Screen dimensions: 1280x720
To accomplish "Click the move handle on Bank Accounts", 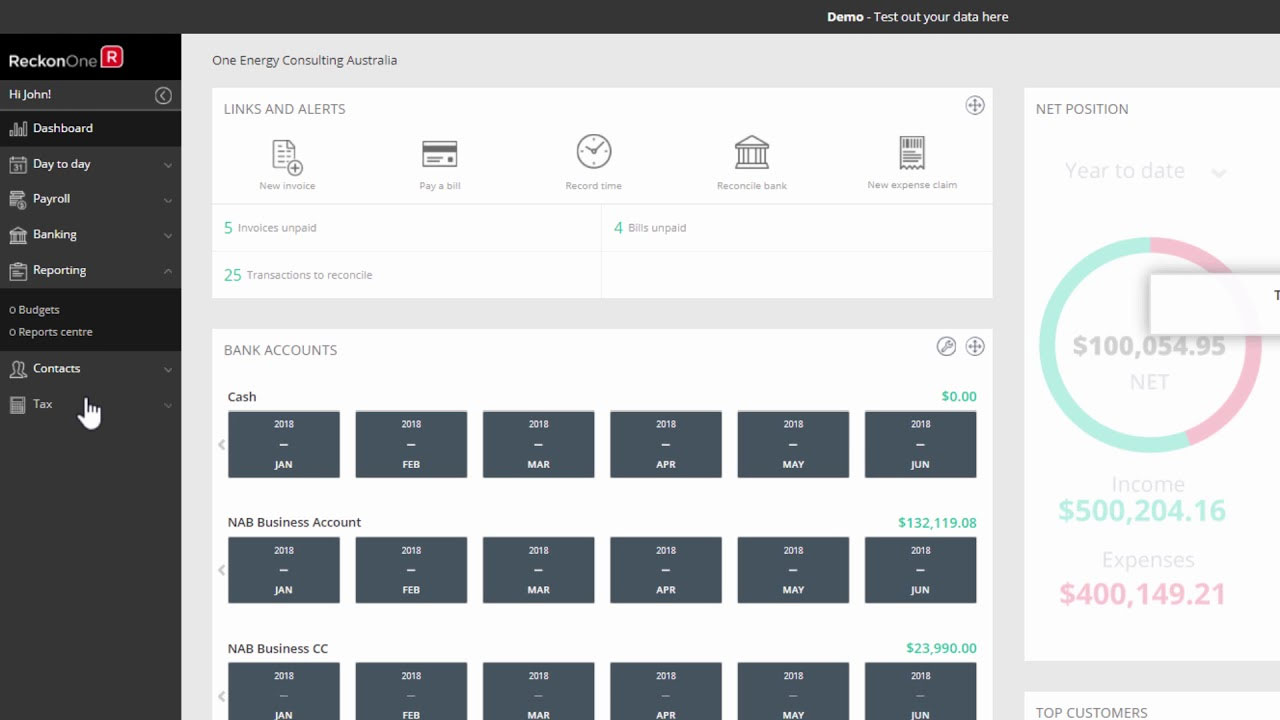I will click(x=975, y=346).
